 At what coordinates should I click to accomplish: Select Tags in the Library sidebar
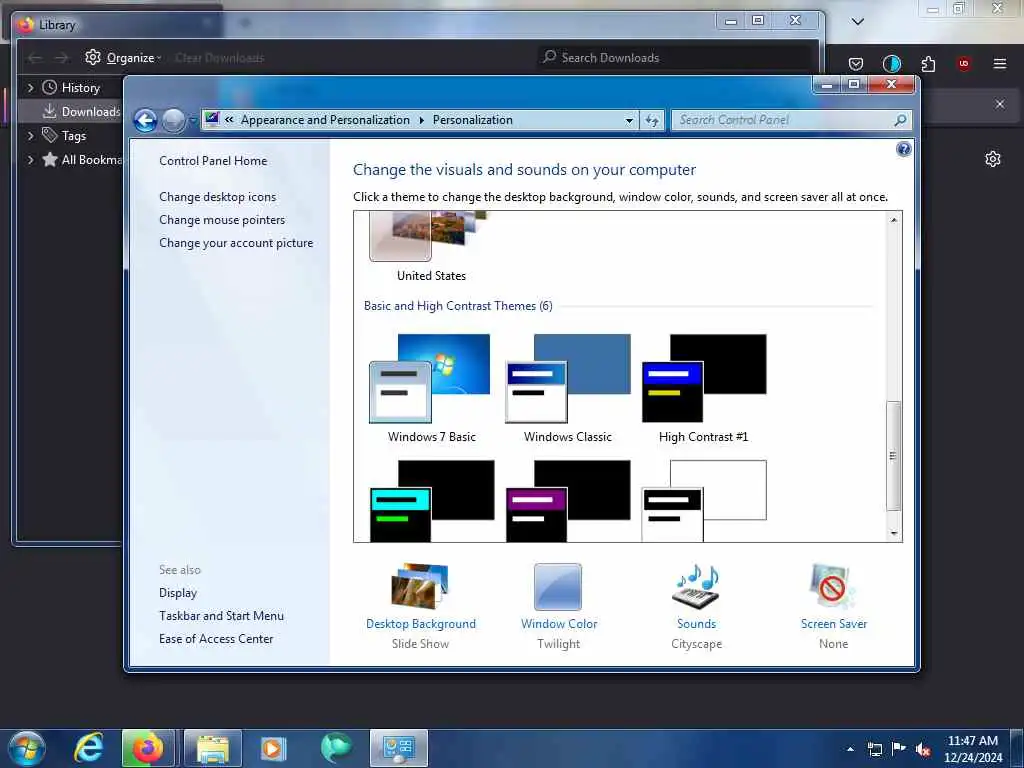(65, 136)
